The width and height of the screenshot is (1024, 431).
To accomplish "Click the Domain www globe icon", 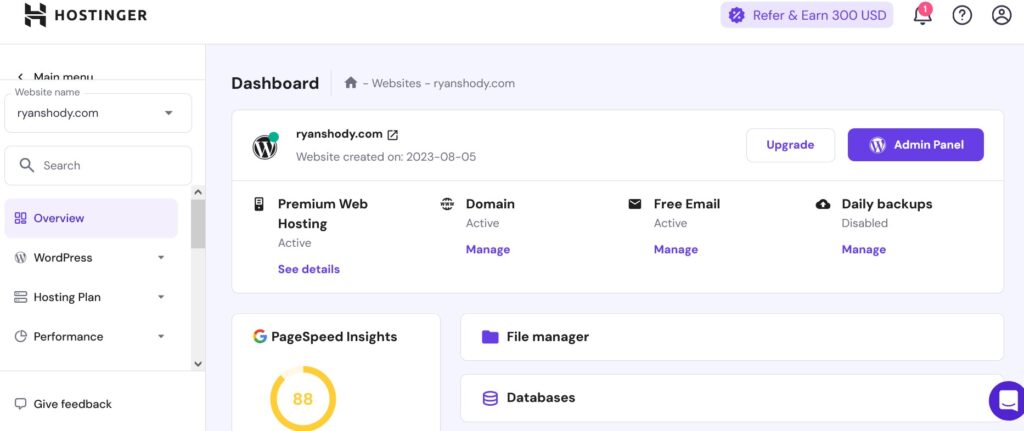I will [447, 204].
